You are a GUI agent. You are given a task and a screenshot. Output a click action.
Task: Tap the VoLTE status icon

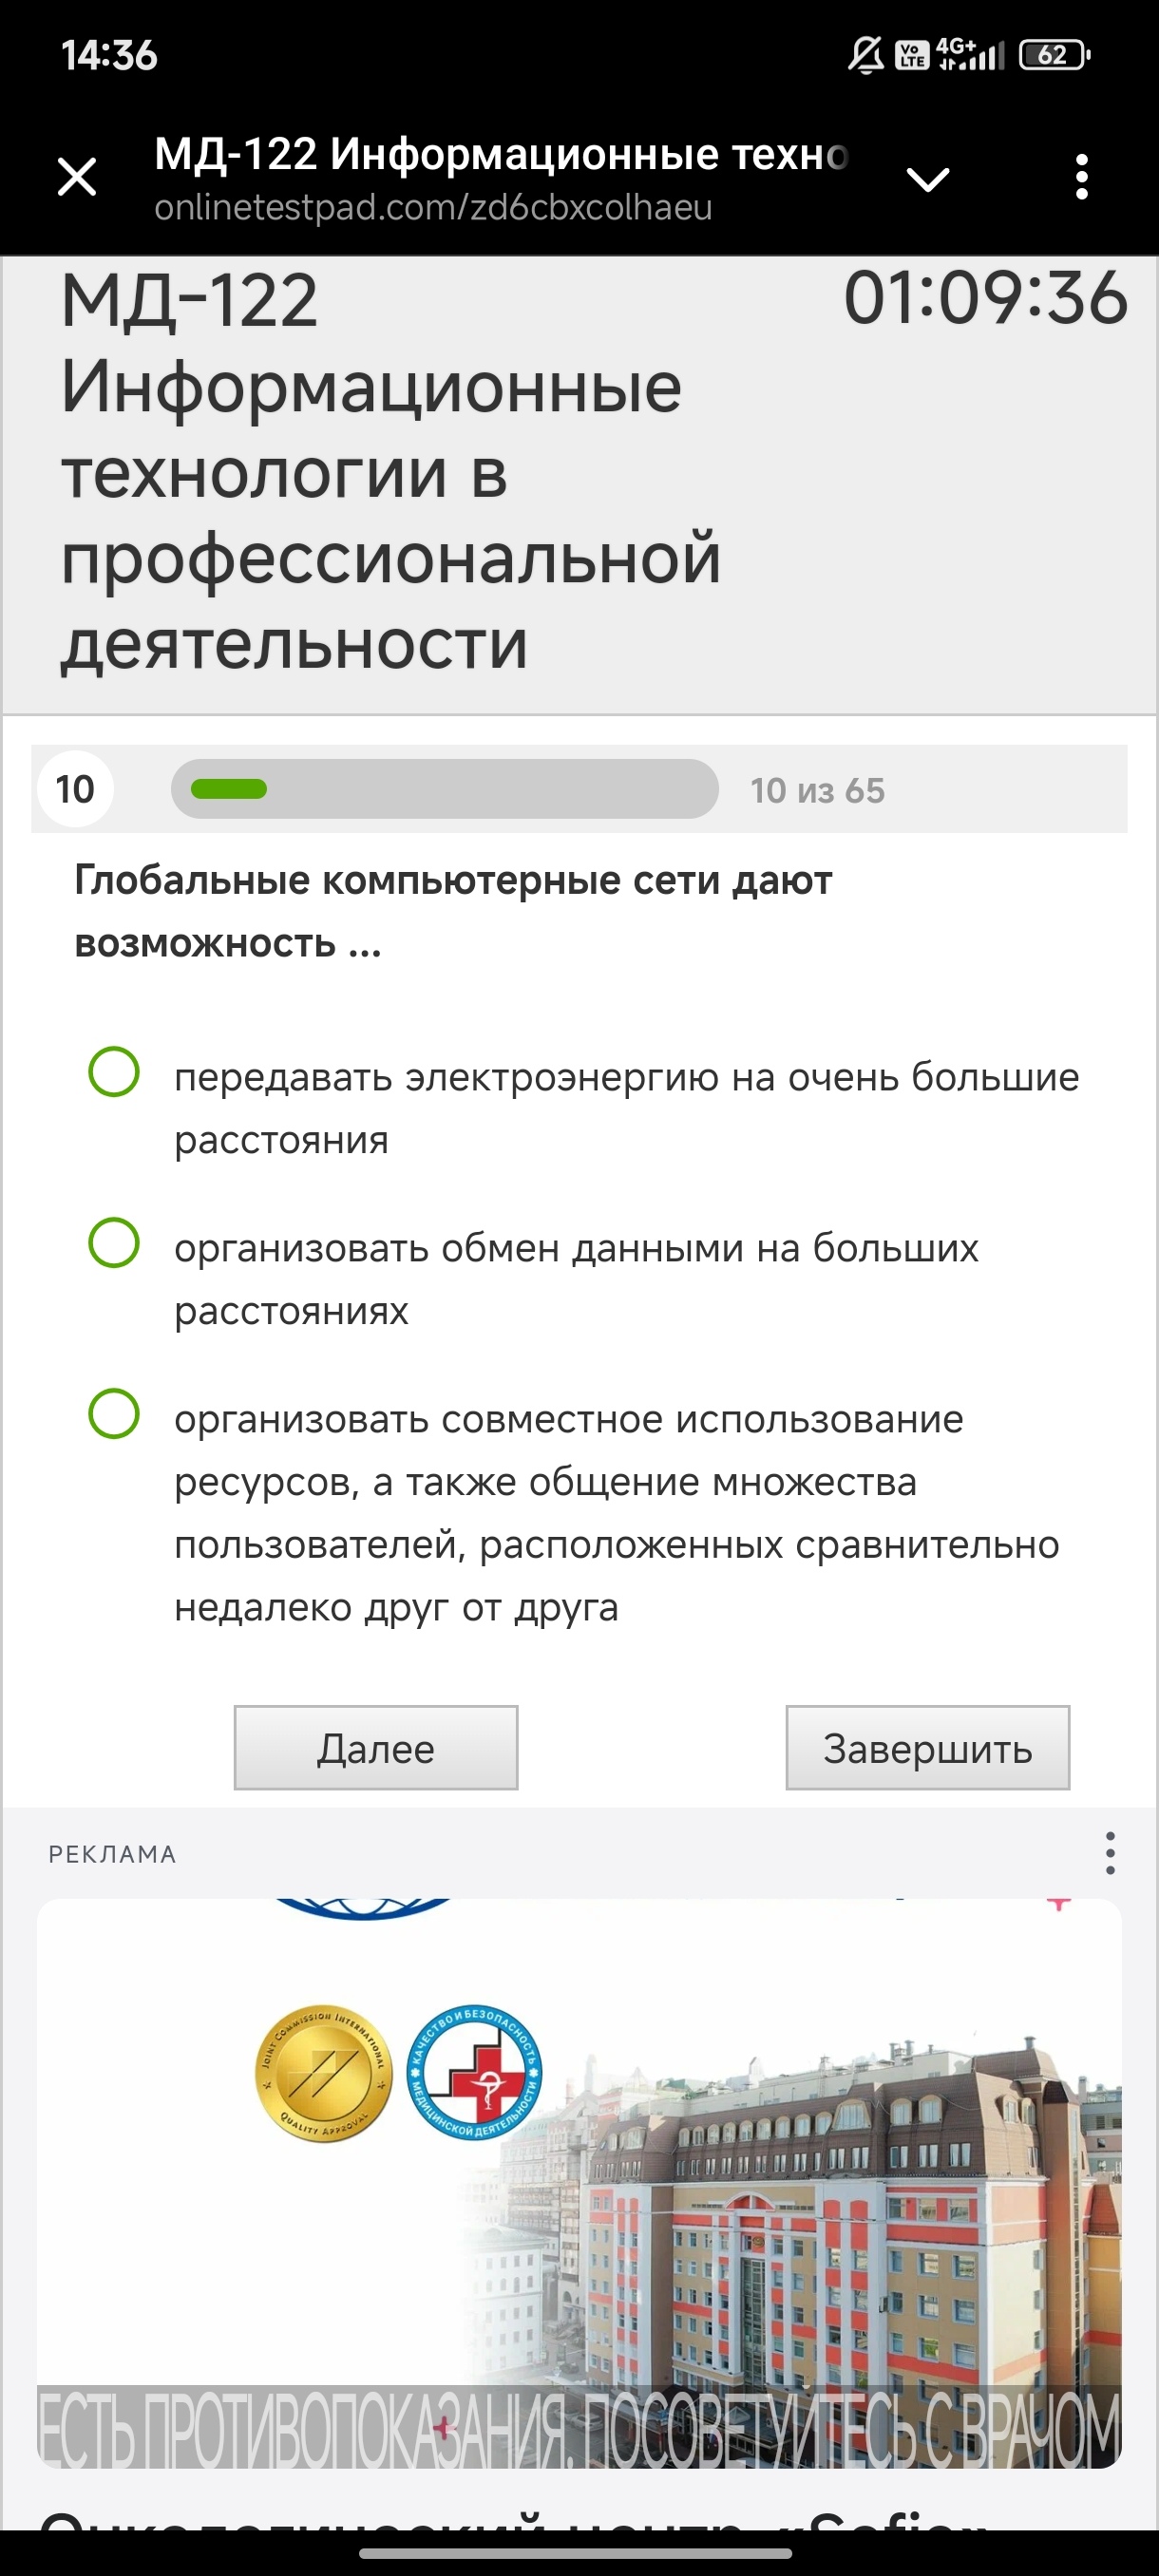(911, 55)
